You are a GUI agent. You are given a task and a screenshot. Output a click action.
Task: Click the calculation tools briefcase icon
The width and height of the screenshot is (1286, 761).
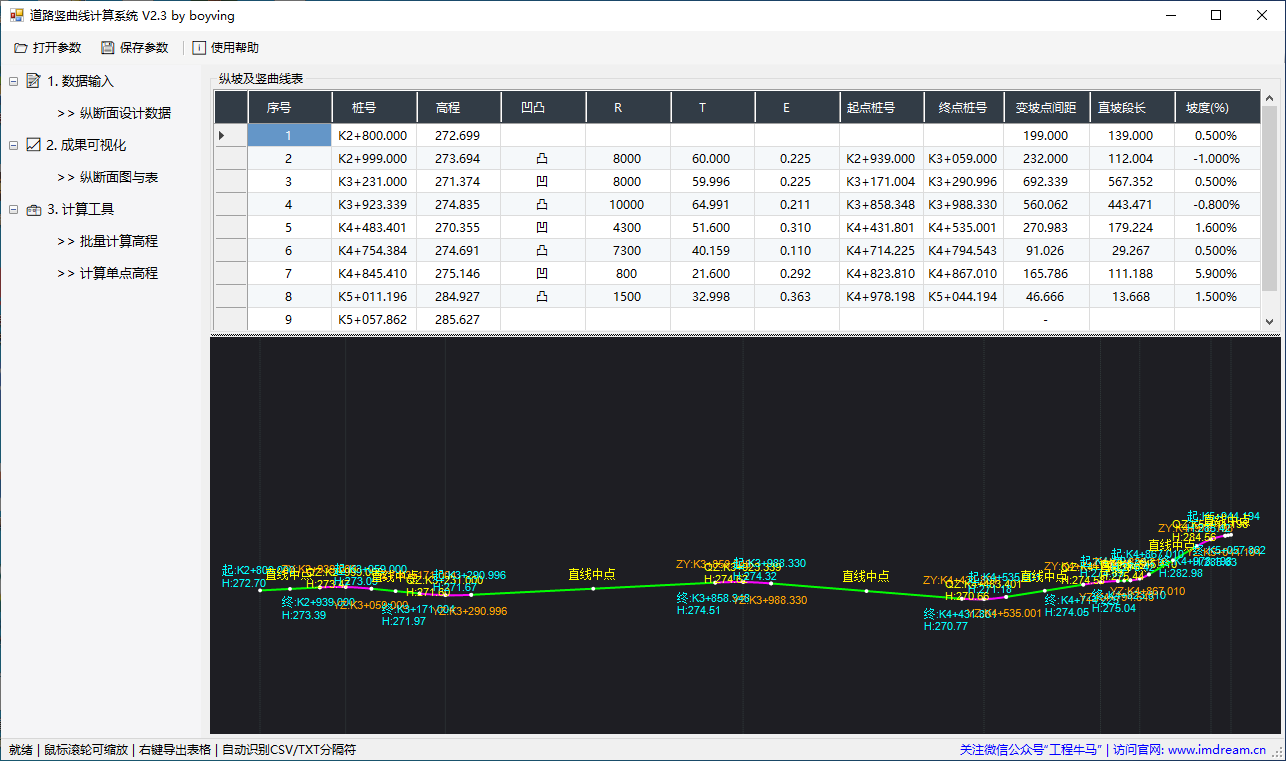[33, 209]
